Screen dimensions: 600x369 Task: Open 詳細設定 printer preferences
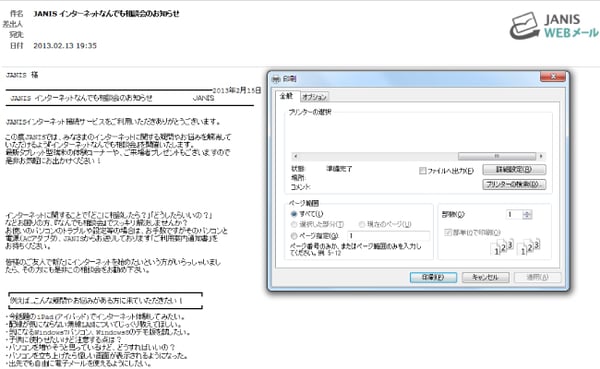coord(514,169)
